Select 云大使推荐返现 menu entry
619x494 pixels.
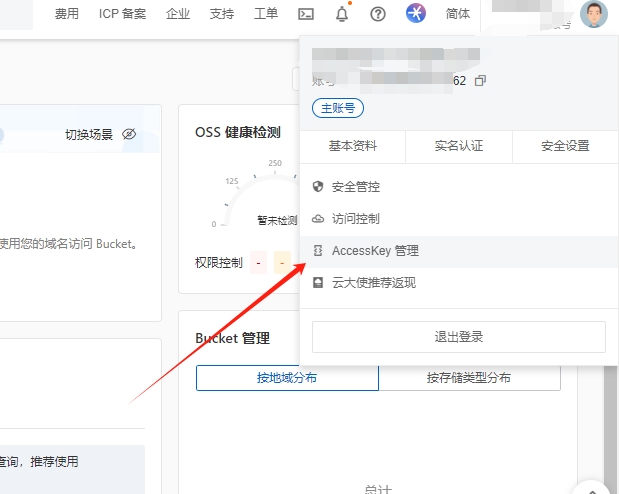coord(373,282)
